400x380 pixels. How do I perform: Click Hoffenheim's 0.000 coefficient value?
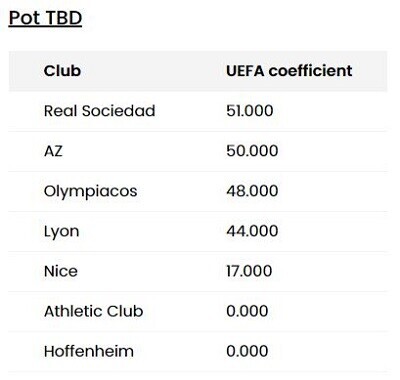(x=247, y=351)
